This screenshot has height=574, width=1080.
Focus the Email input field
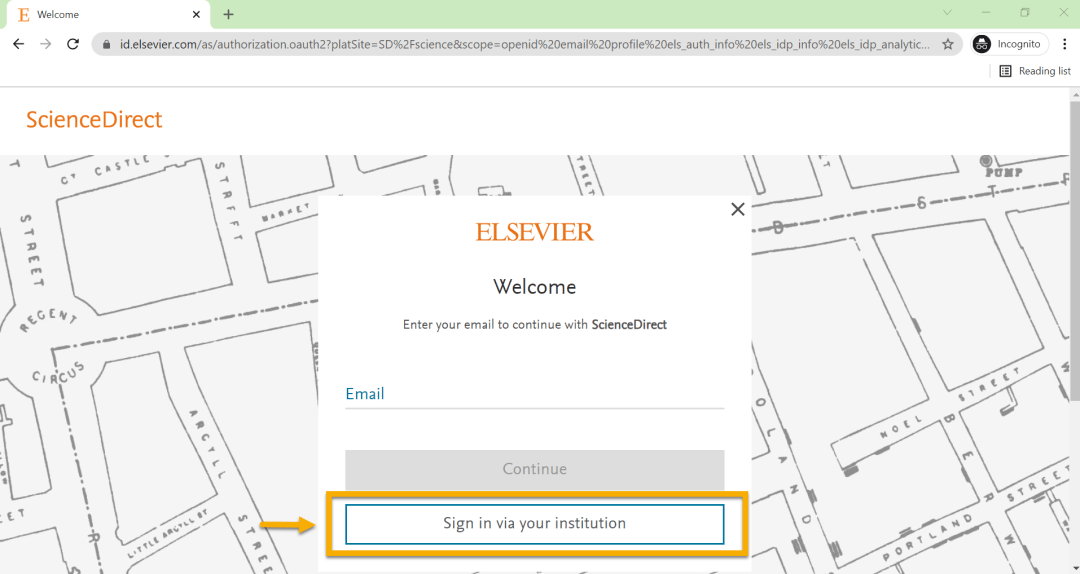pos(534,394)
